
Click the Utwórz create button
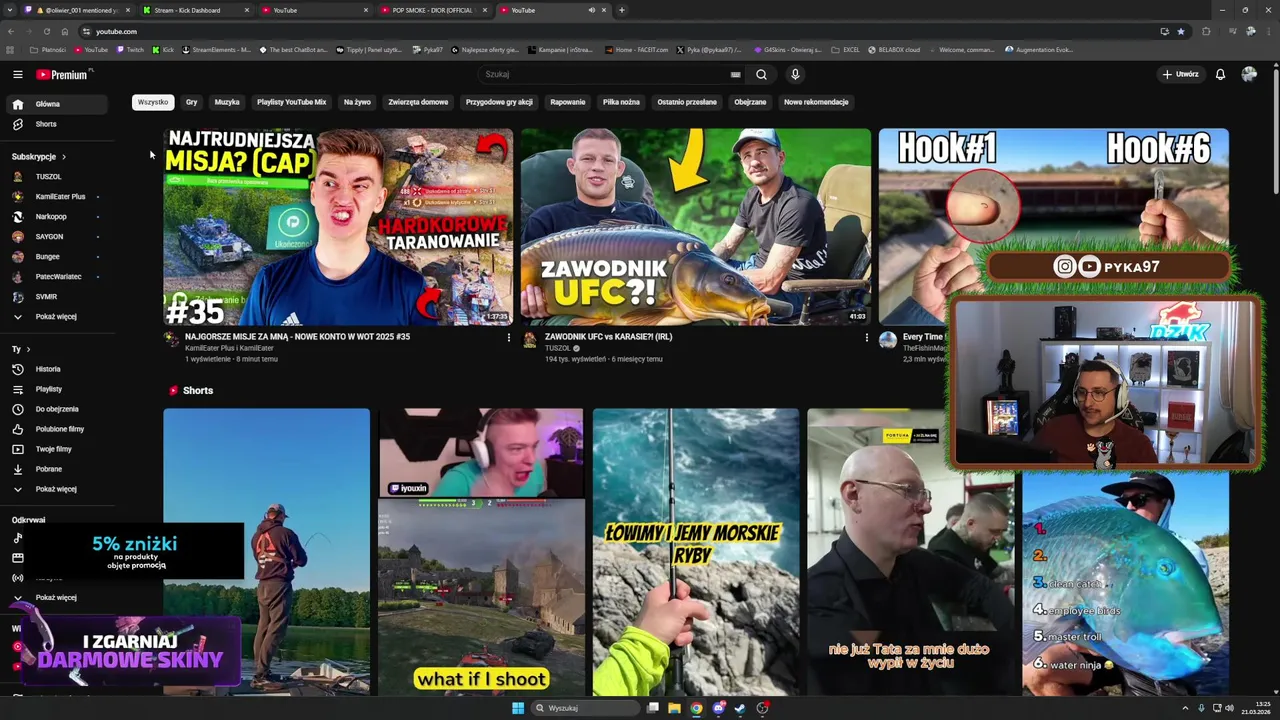tap(1180, 74)
